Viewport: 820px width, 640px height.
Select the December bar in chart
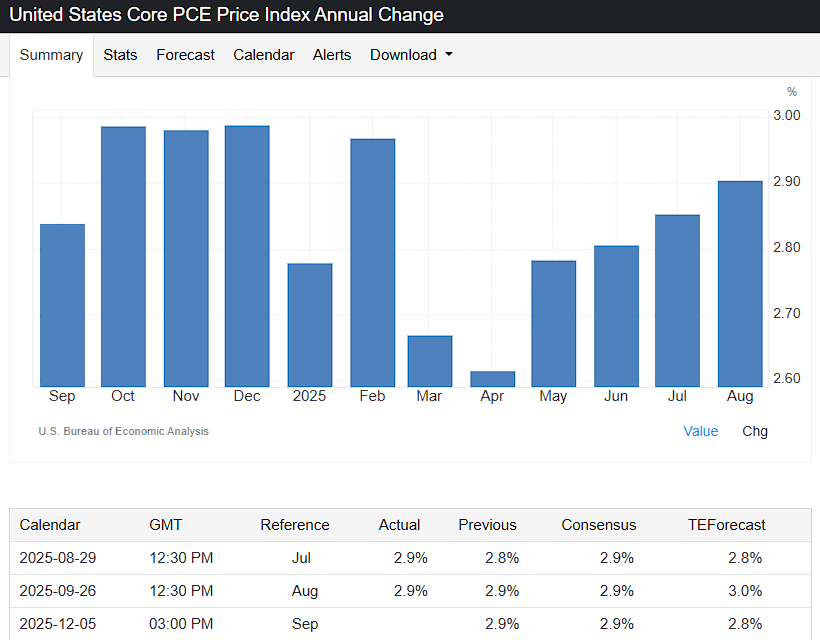[247, 256]
